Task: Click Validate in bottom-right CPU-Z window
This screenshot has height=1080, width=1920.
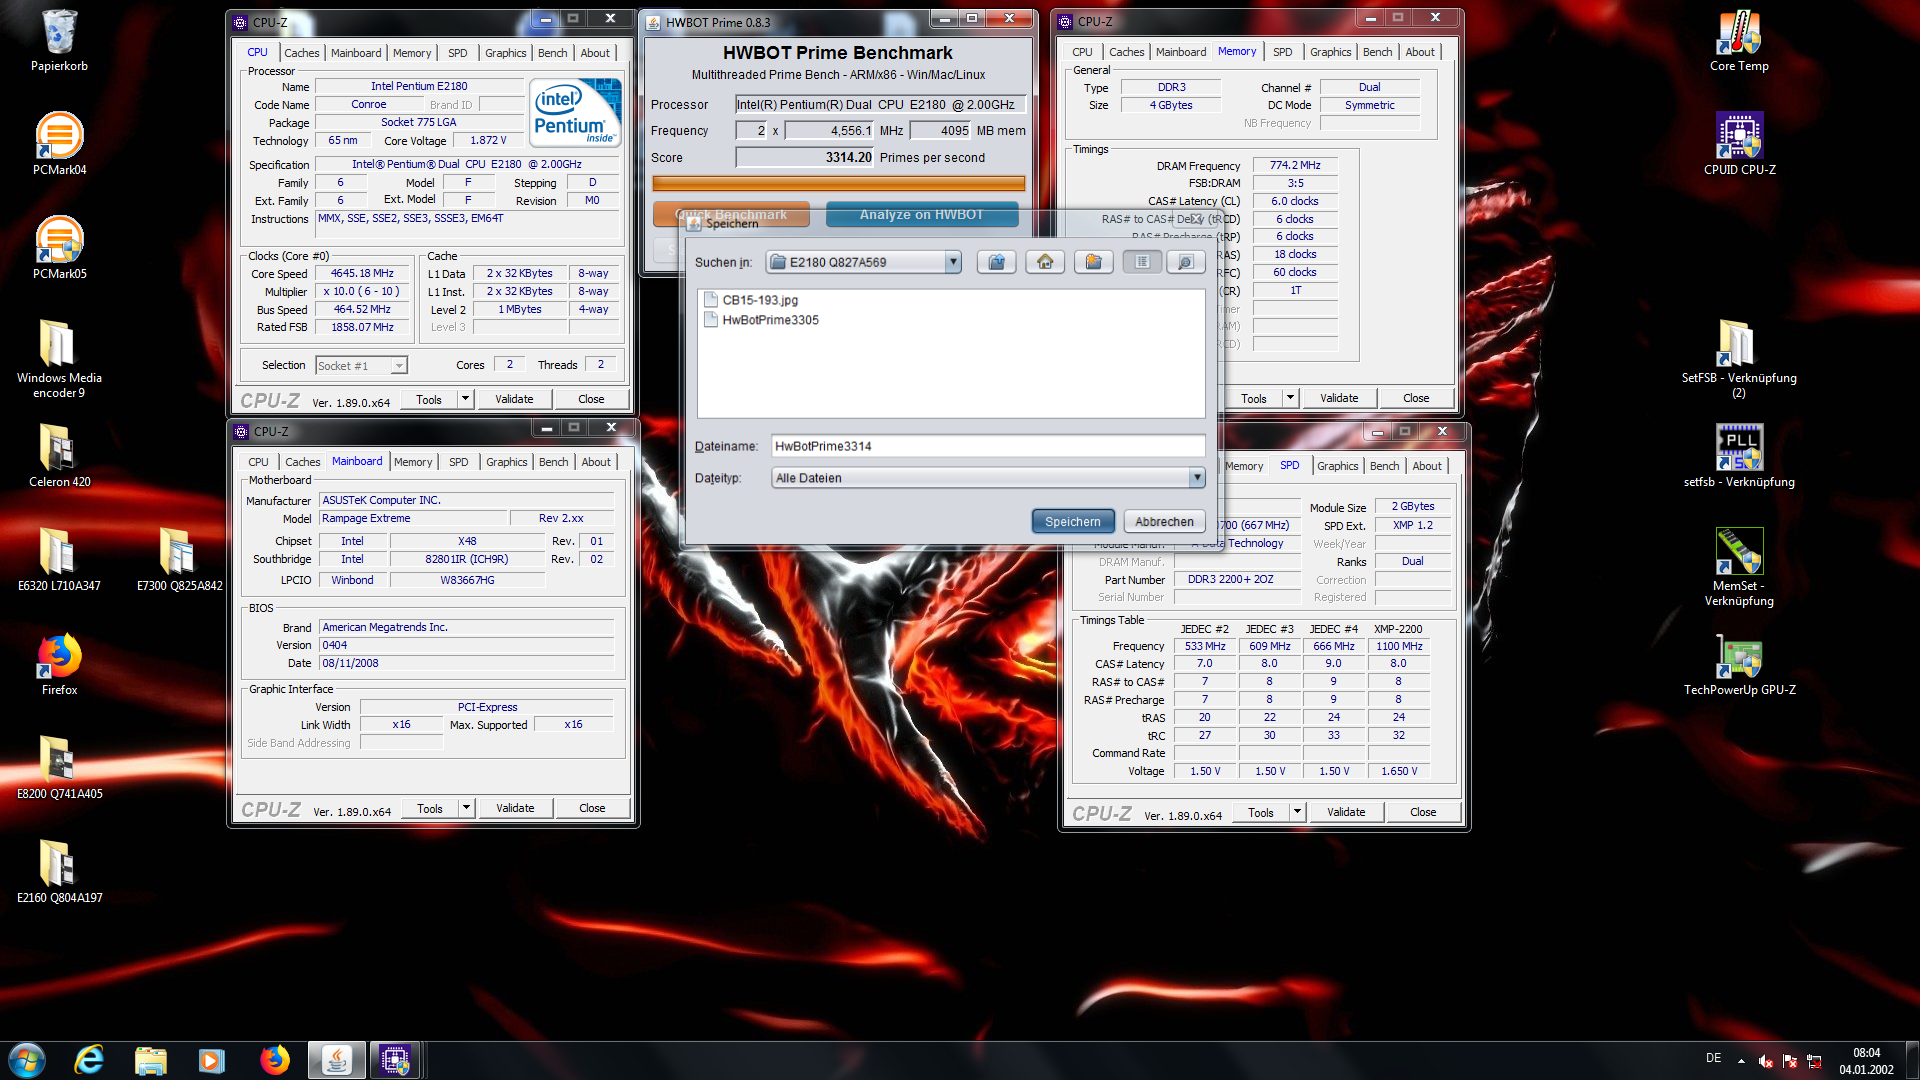Action: (1346, 812)
